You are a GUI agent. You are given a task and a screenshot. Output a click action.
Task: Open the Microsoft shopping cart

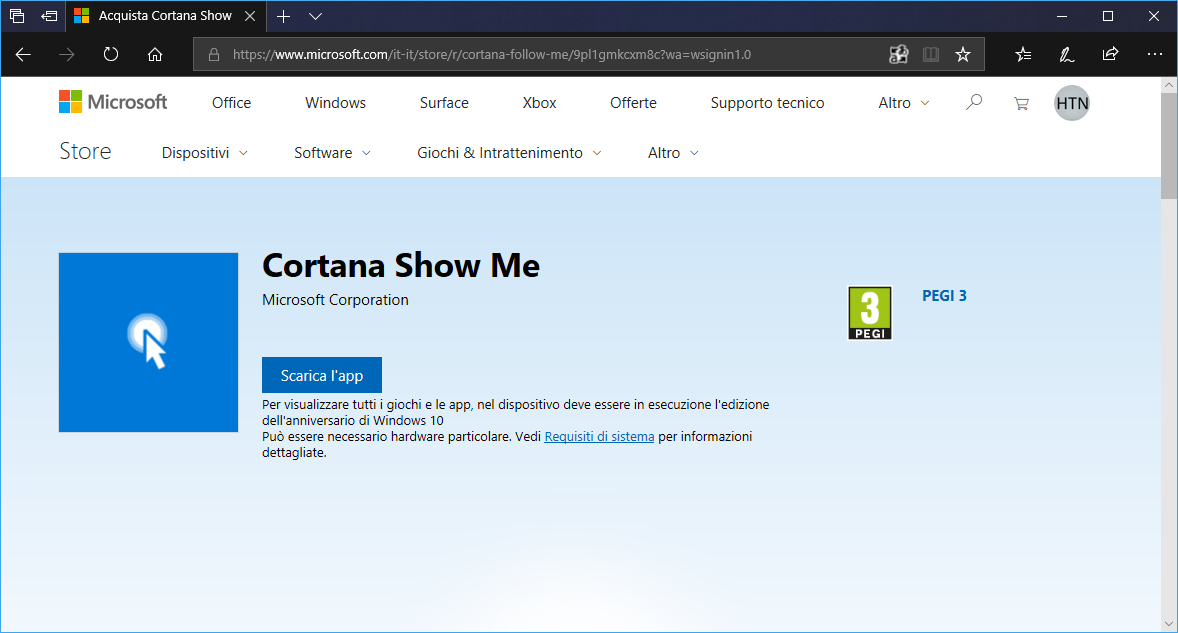(1020, 102)
